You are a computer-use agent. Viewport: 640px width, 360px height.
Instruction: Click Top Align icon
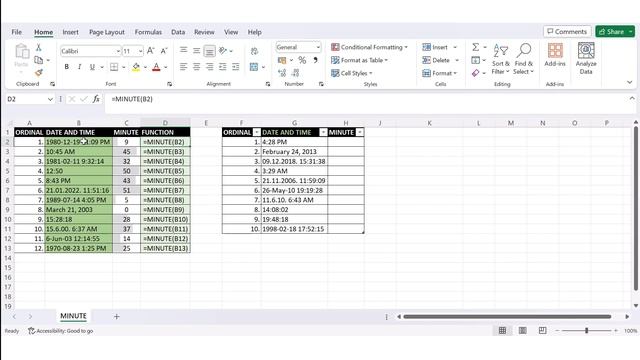tap(184, 50)
